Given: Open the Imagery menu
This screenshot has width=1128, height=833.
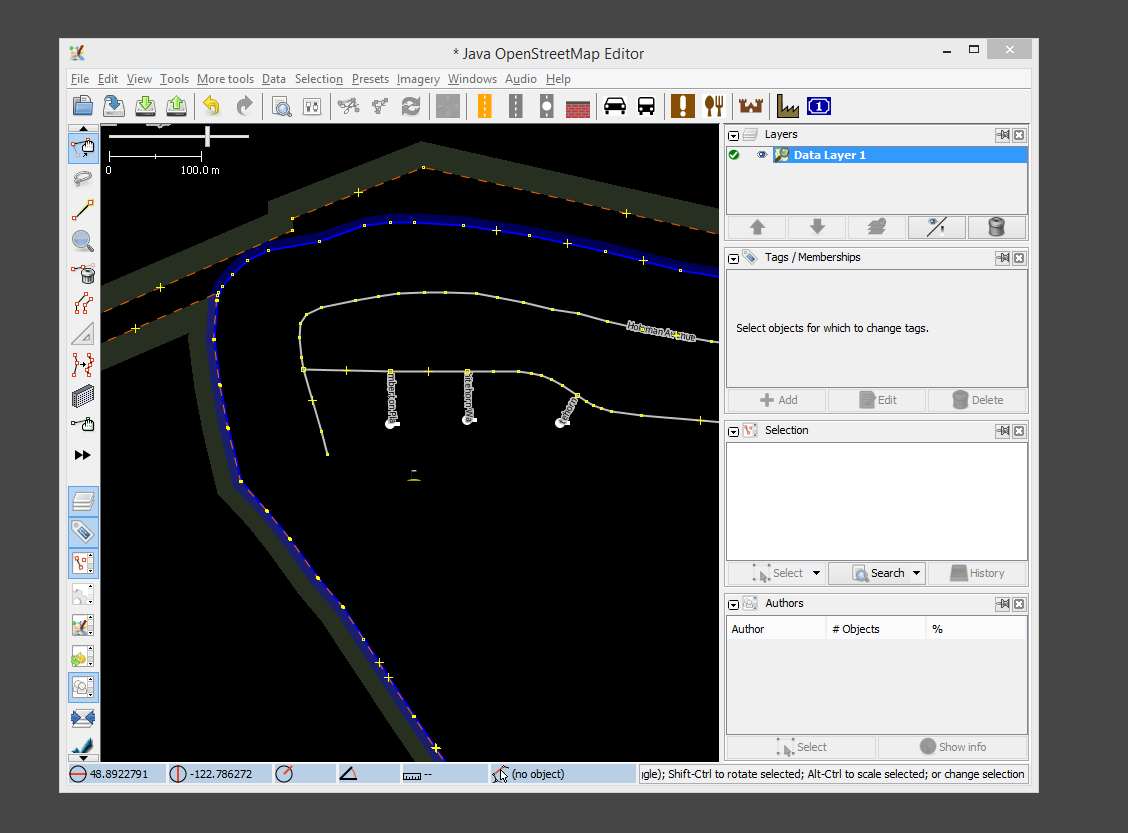Looking at the screenshot, I should pyautogui.click(x=418, y=79).
